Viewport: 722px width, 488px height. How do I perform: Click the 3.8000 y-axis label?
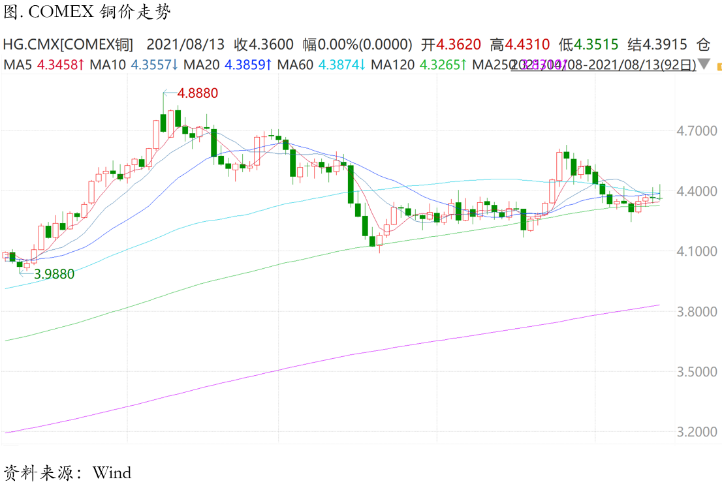pyautogui.click(x=697, y=312)
